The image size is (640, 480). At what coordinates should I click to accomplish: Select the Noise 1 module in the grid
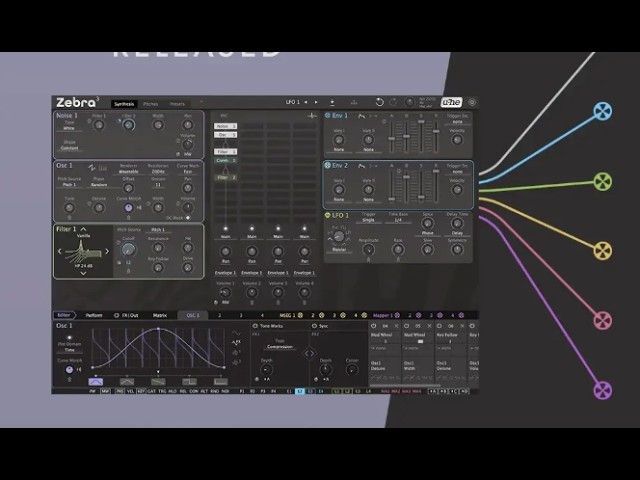click(x=225, y=126)
